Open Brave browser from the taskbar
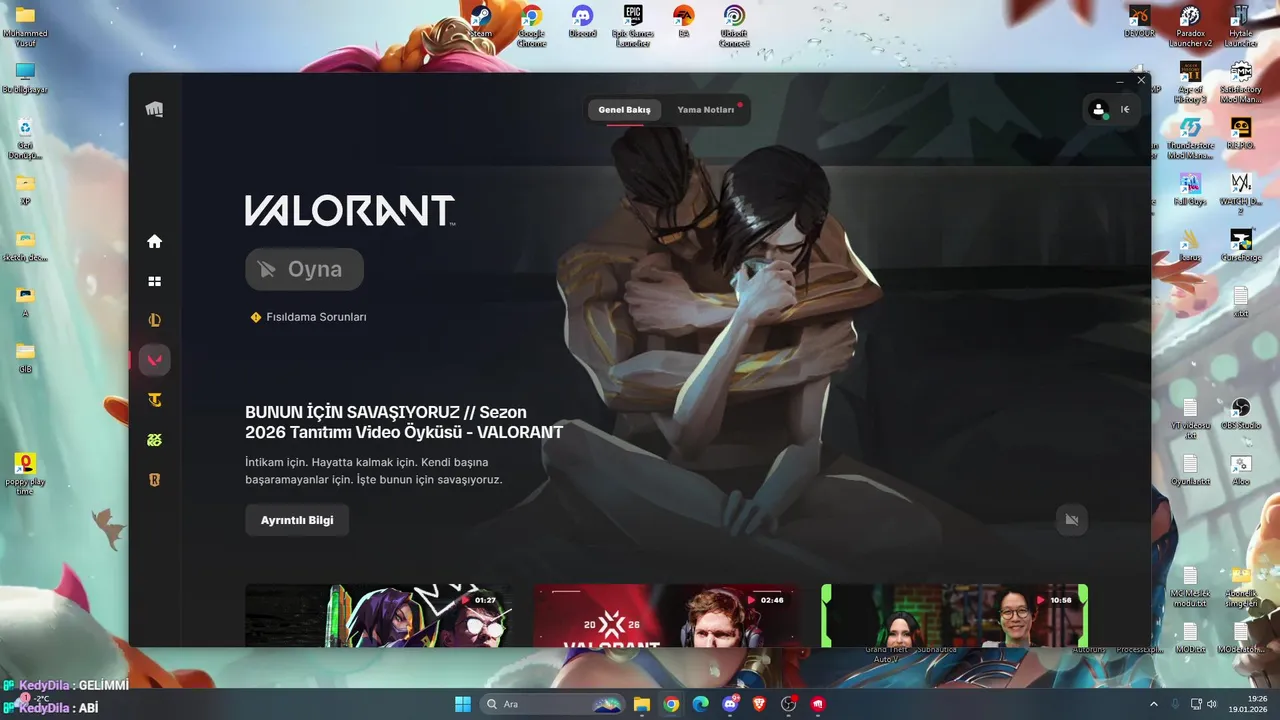1280x720 pixels. [758, 704]
